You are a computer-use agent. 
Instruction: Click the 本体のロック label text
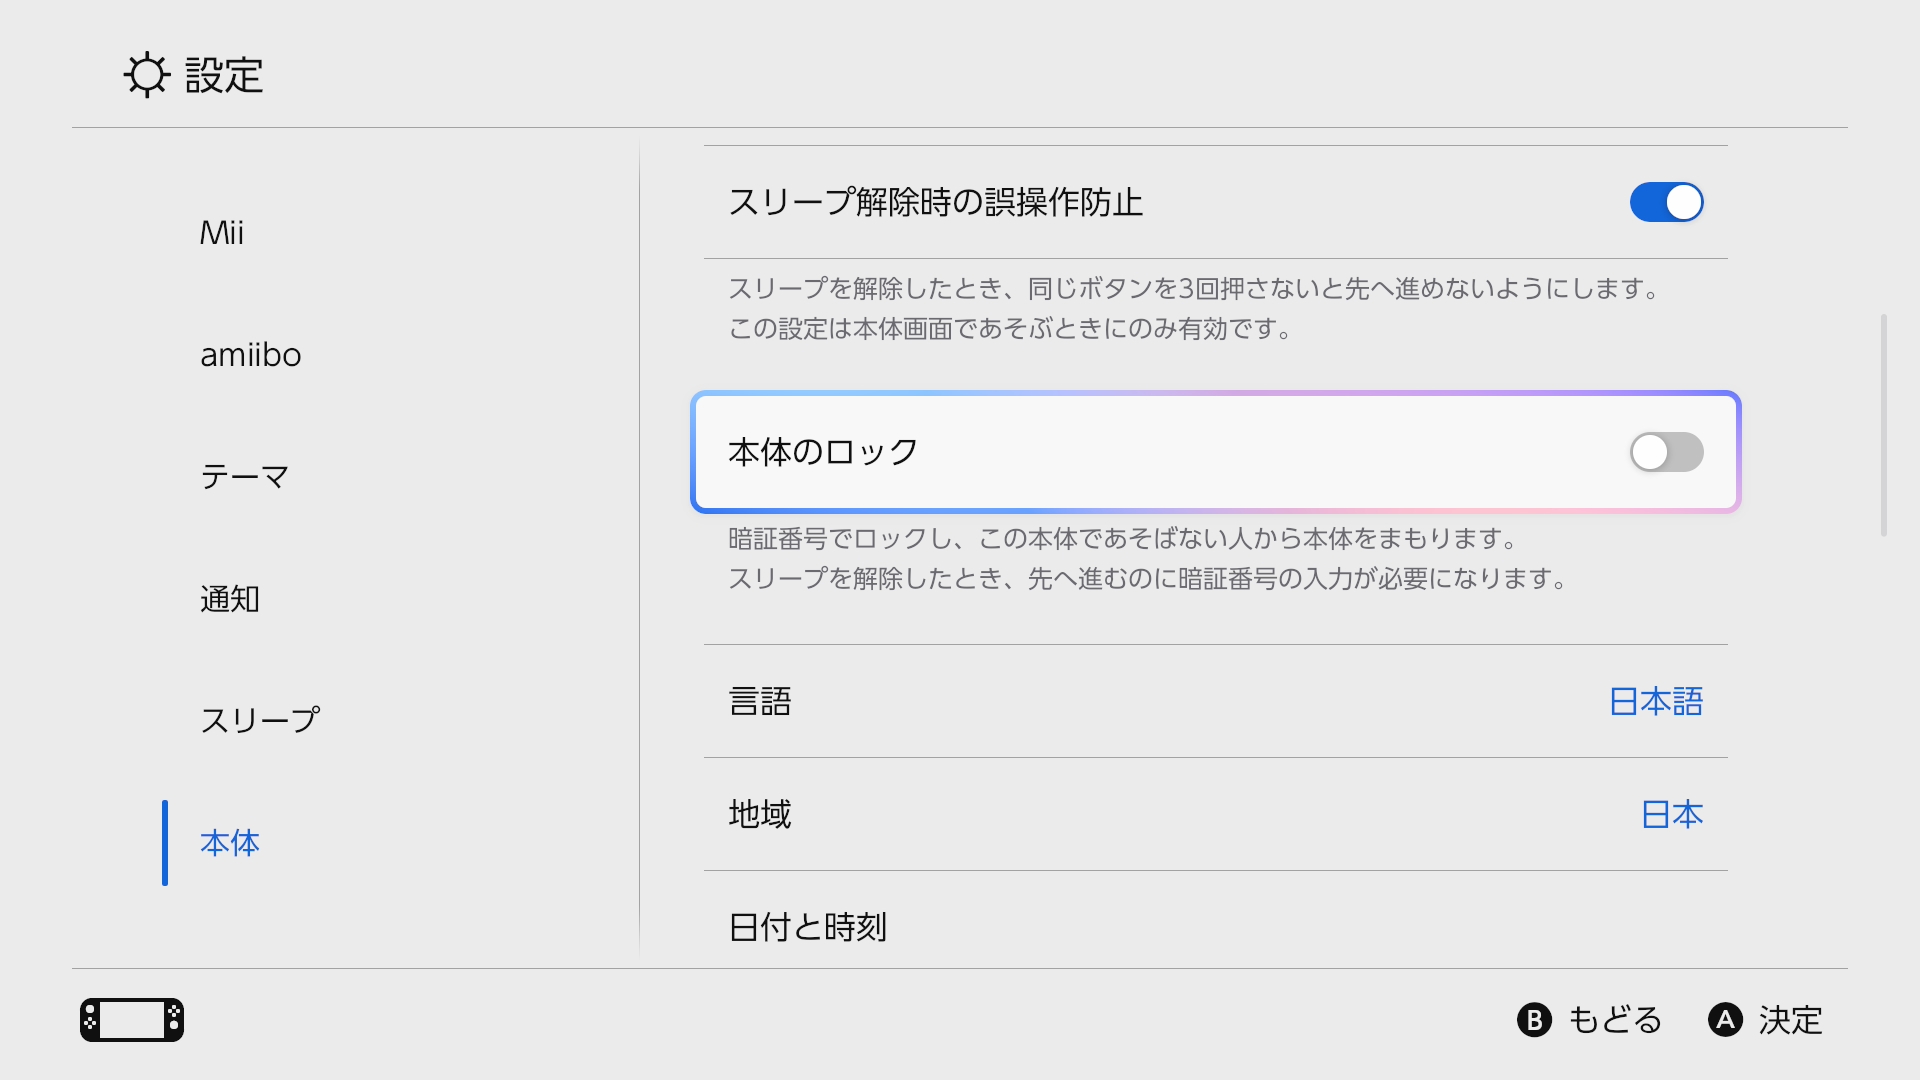pyautogui.click(x=823, y=452)
